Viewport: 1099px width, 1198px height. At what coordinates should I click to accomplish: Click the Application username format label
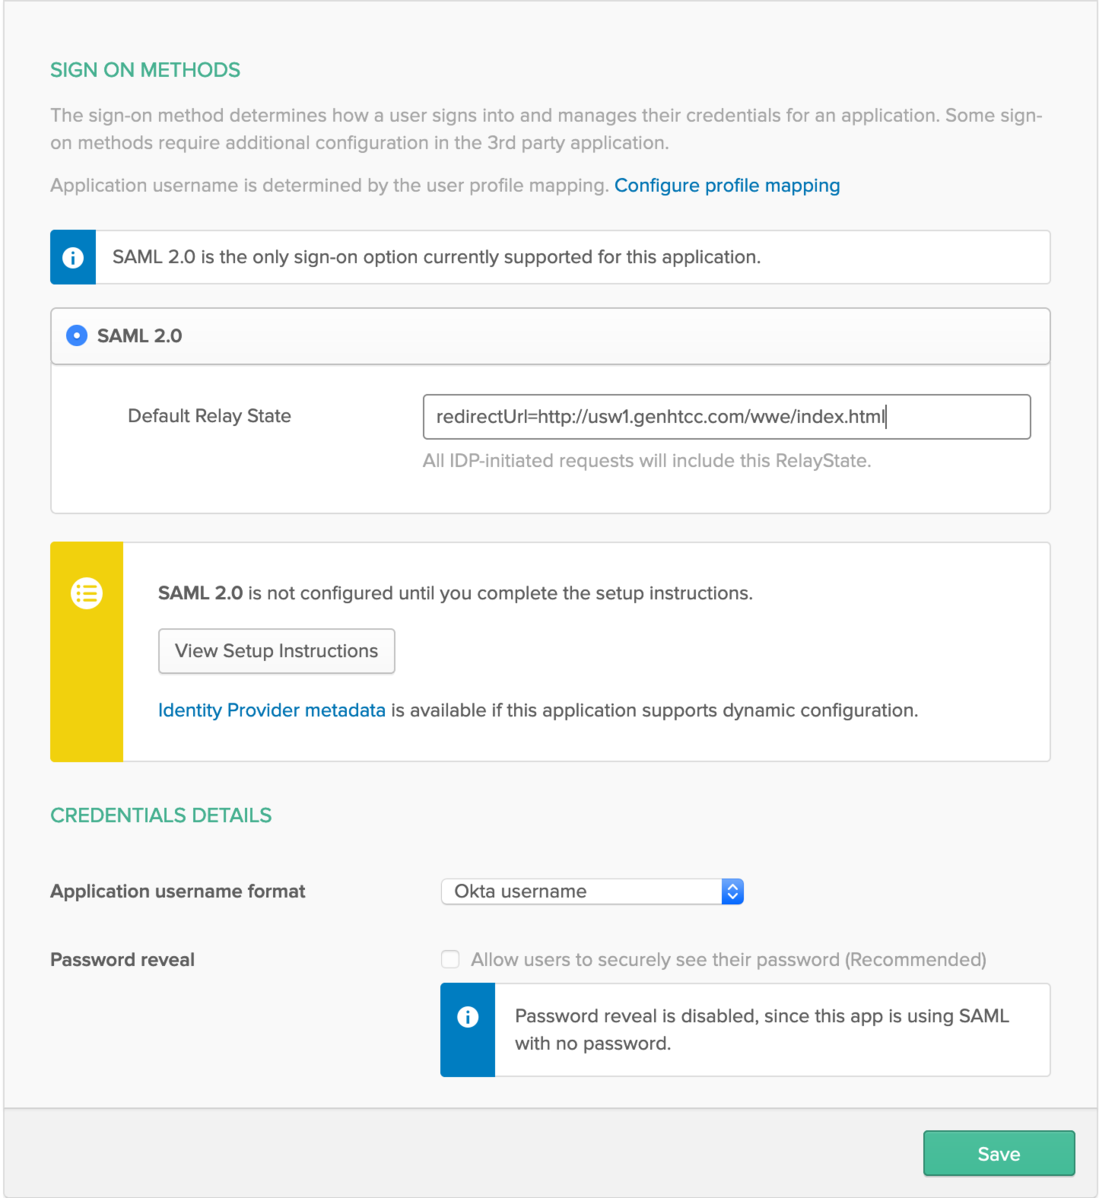coord(177,892)
